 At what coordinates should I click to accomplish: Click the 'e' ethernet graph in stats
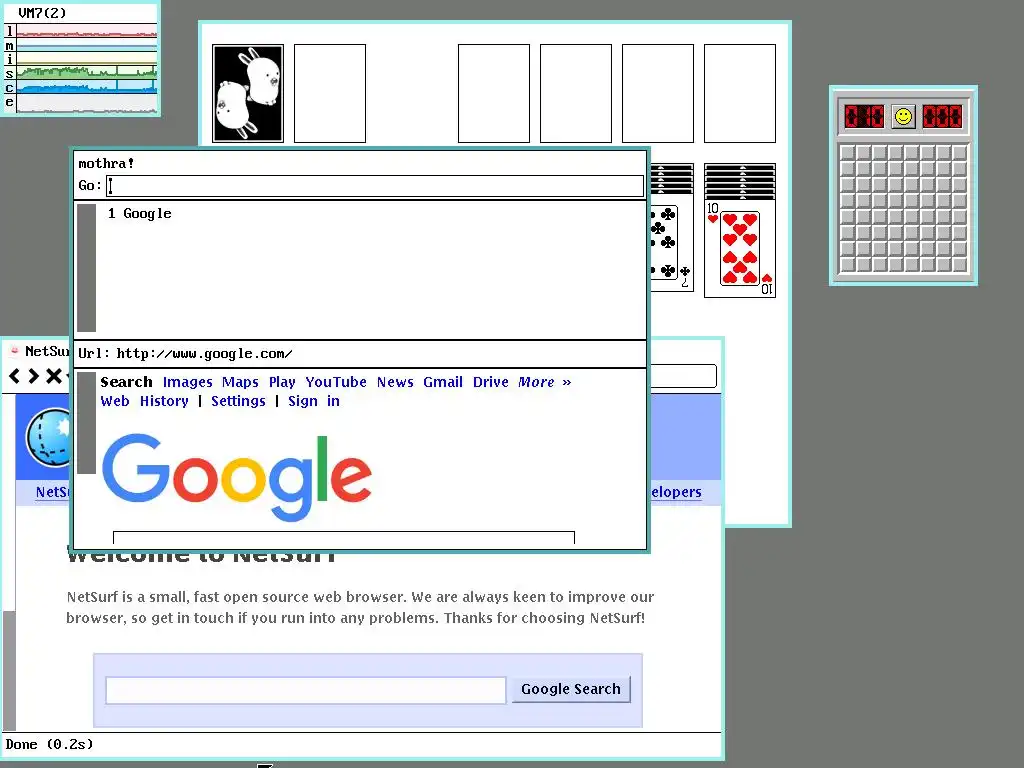[x=86, y=103]
